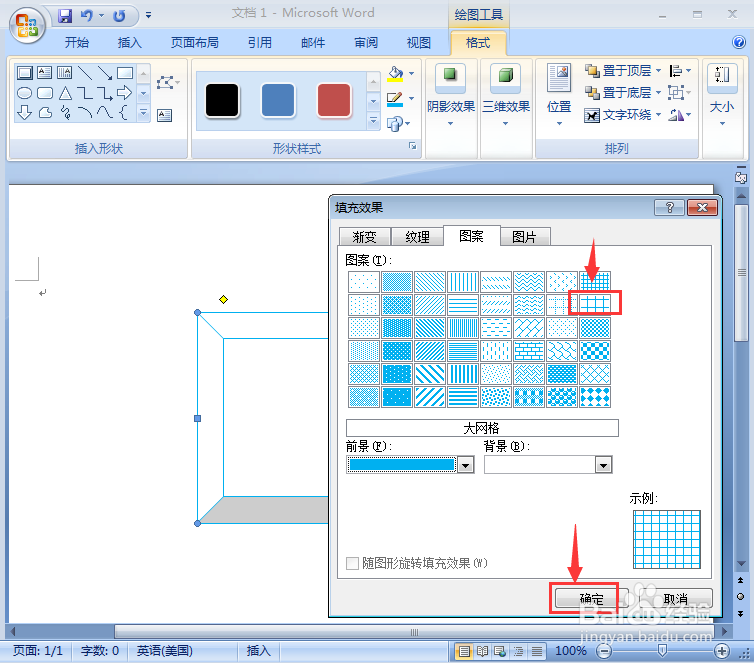Choose Rounded Rectangle shape in gallery

[45, 93]
